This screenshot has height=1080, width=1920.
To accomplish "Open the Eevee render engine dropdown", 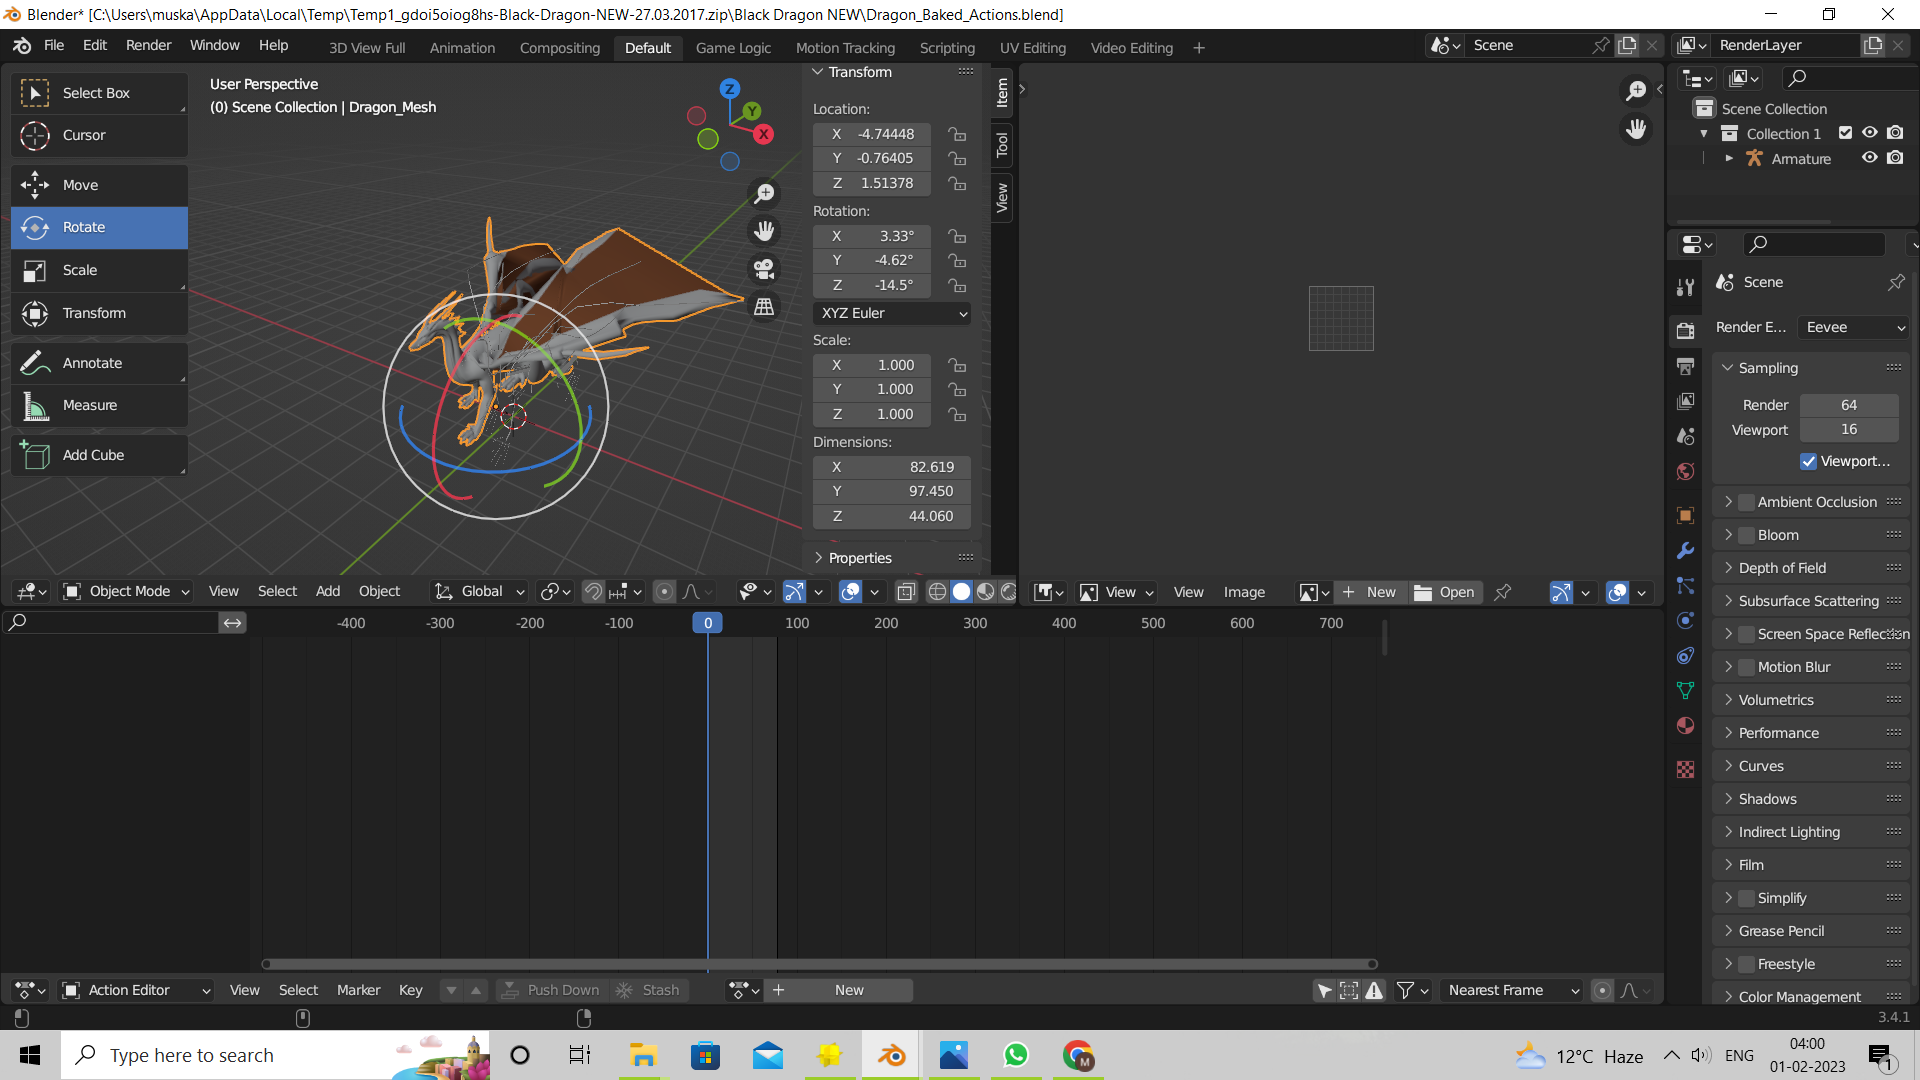I will [1853, 327].
